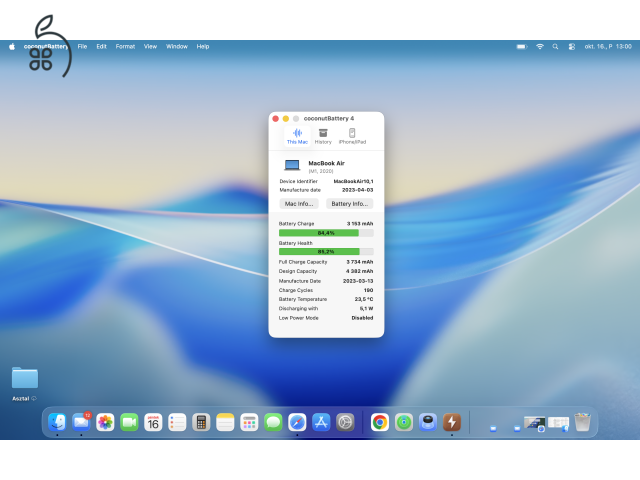Click the 3 734 mAh full charge capacity value

(x=360, y=262)
